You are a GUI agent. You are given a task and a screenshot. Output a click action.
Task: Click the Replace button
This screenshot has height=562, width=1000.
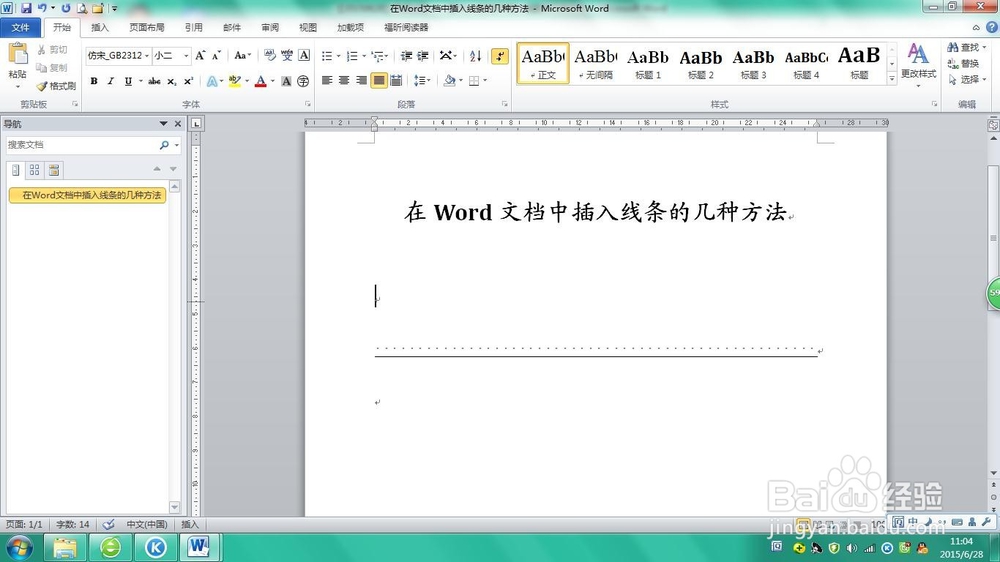click(x=964, y=63)
